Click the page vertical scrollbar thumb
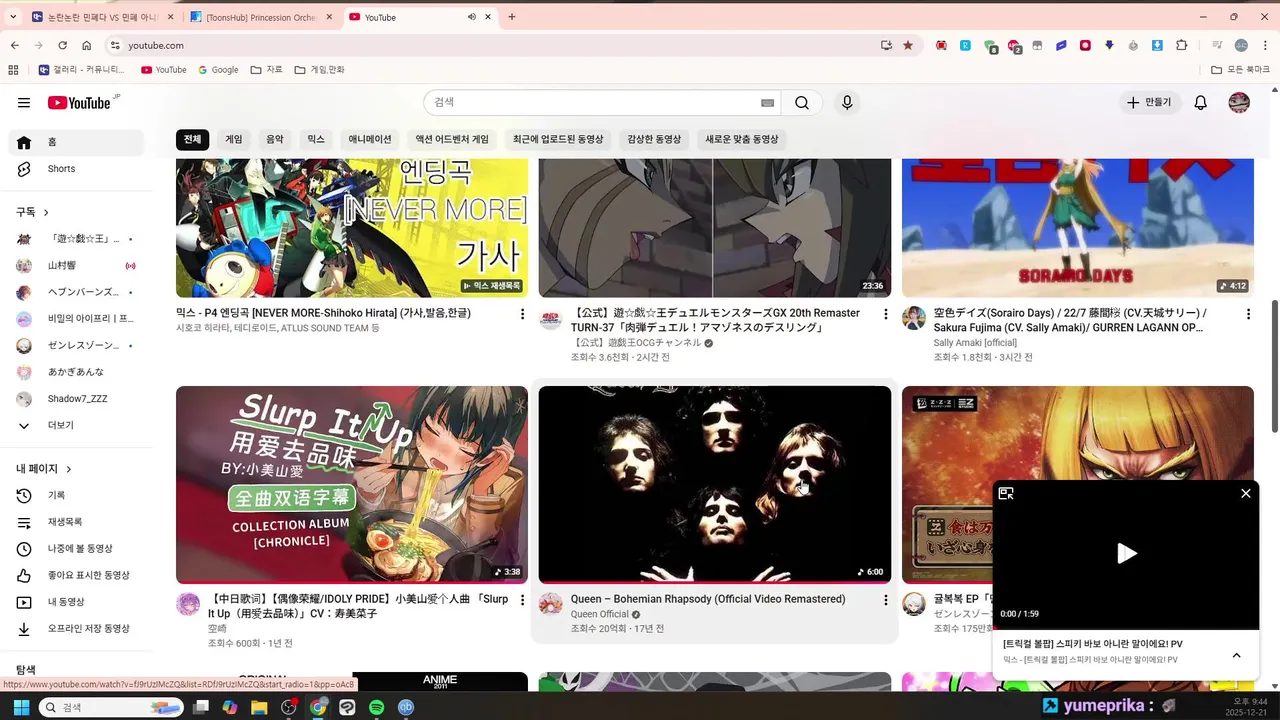Image resolution: width=1280 pixels, height=720 pixels. pyautogui.click(x=1273, y=367)
